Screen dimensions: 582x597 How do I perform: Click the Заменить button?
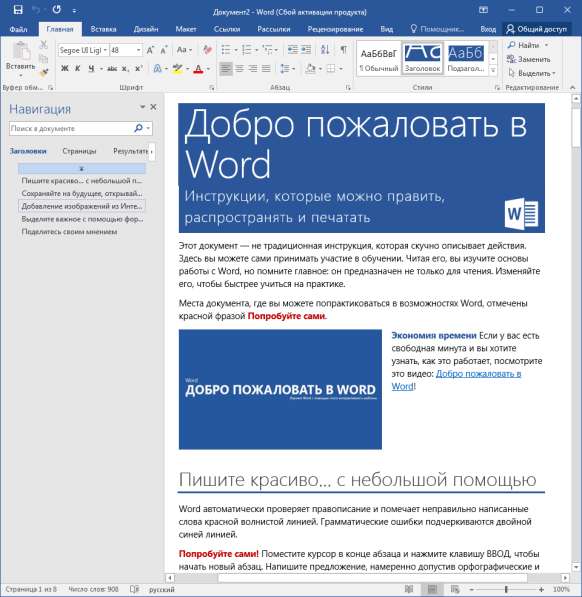coord(529,59)
